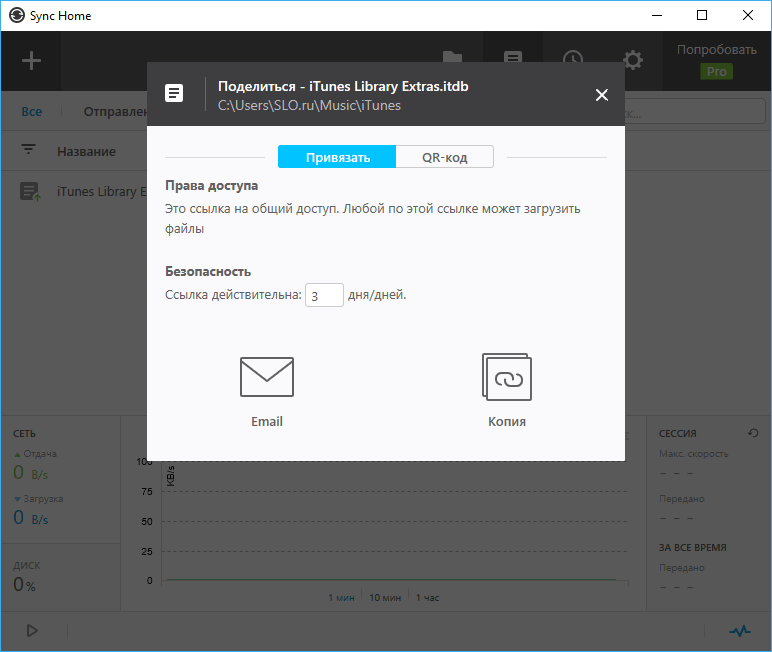
Task: Click the sort filter icon beside Название
Action: [29, 149]
